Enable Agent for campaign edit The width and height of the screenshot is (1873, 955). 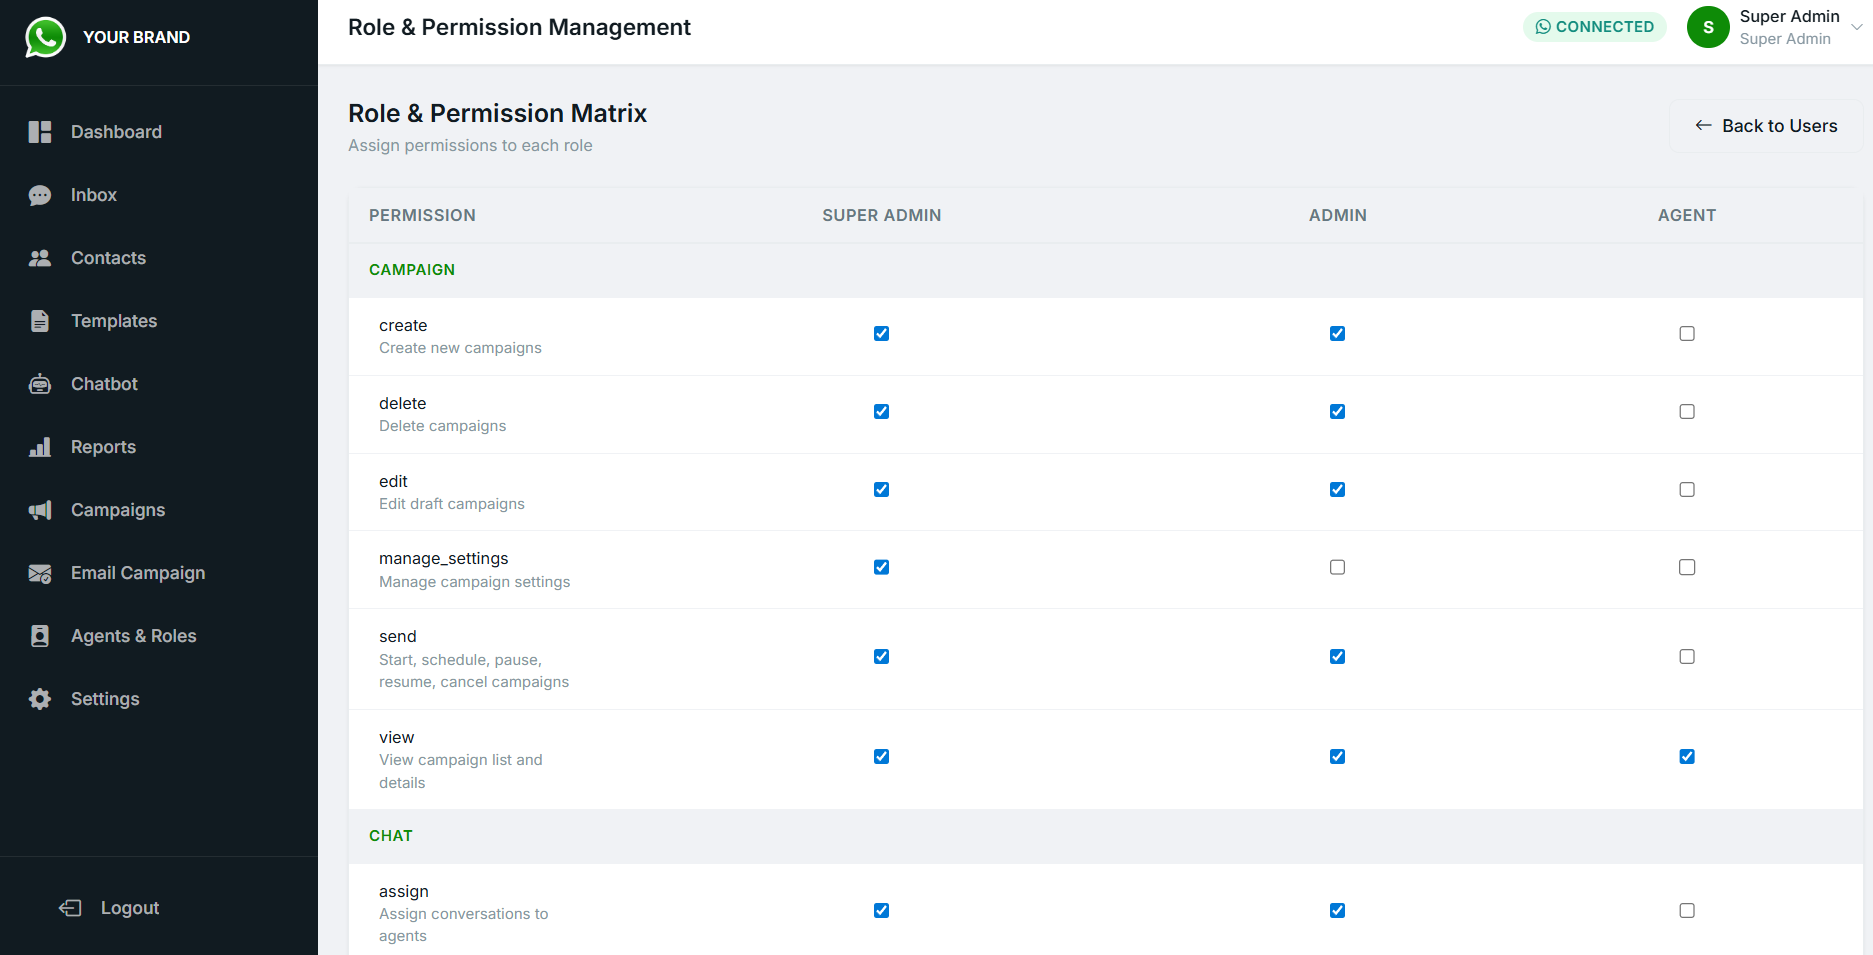(x=1687, y=489)
